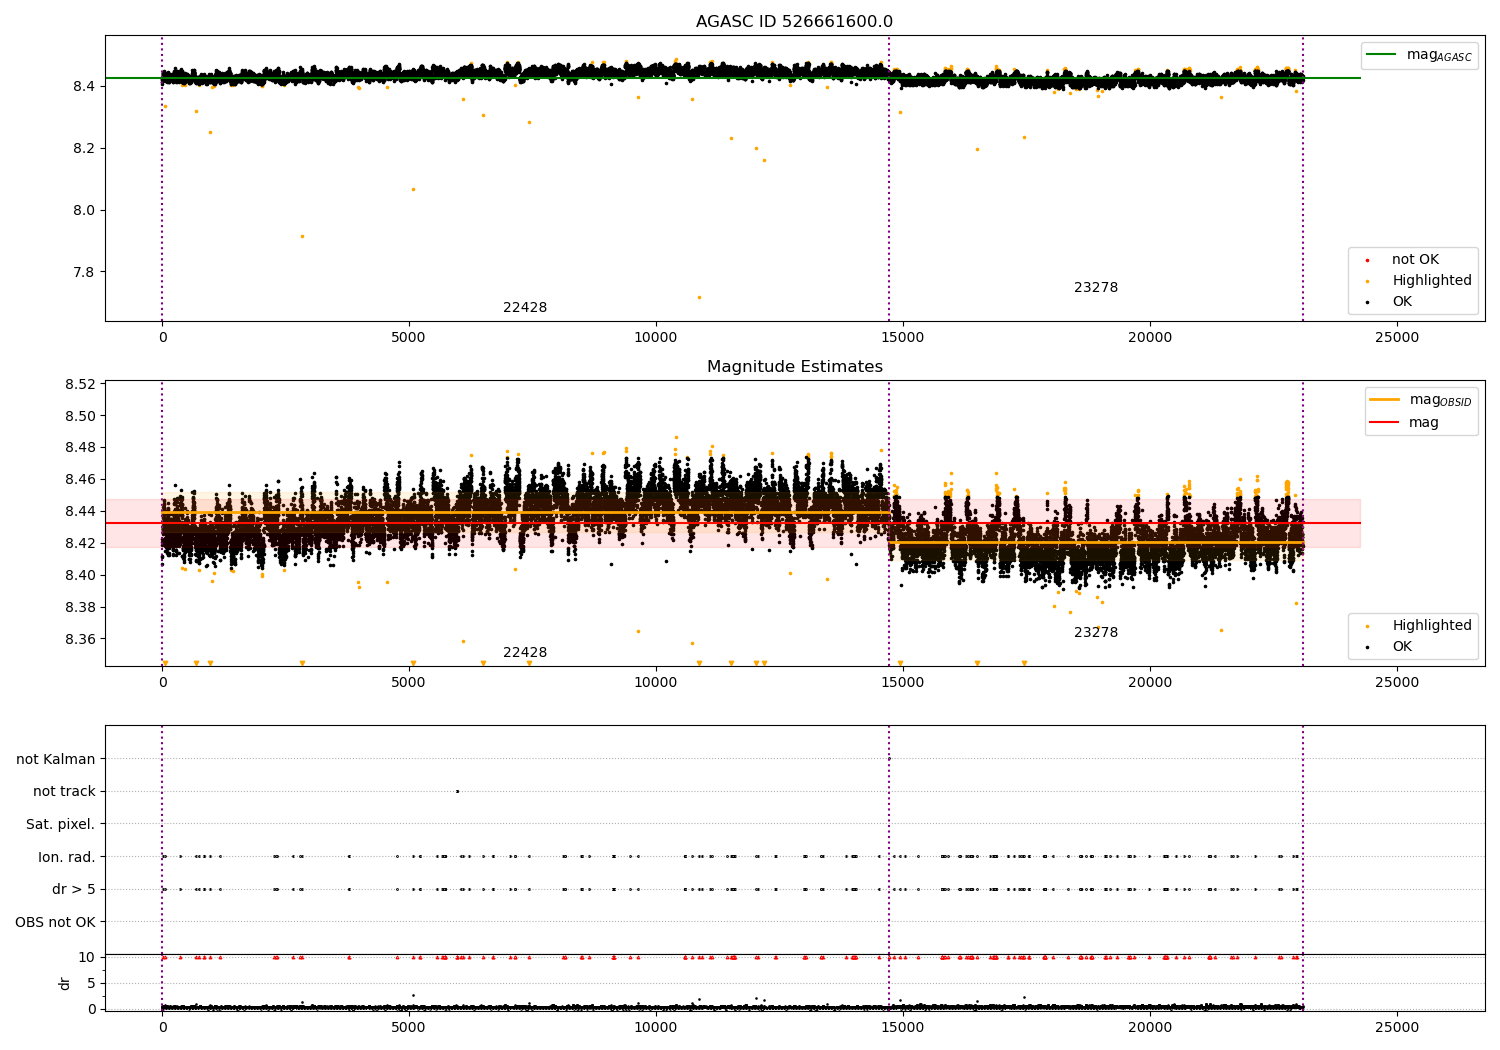The height and width of the screenshot is (1050, 1500).
Task: Click the 7.8 tick on top plot
Action: [x=84, y=273]
